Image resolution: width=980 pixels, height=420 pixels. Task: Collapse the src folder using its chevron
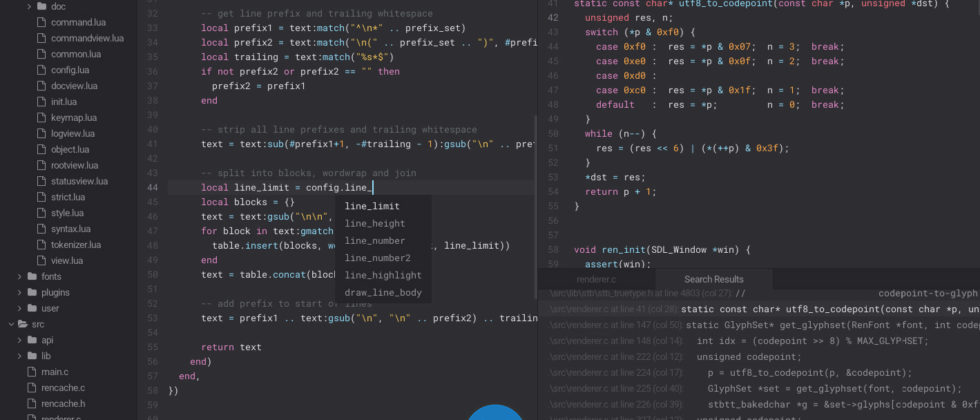9,324
